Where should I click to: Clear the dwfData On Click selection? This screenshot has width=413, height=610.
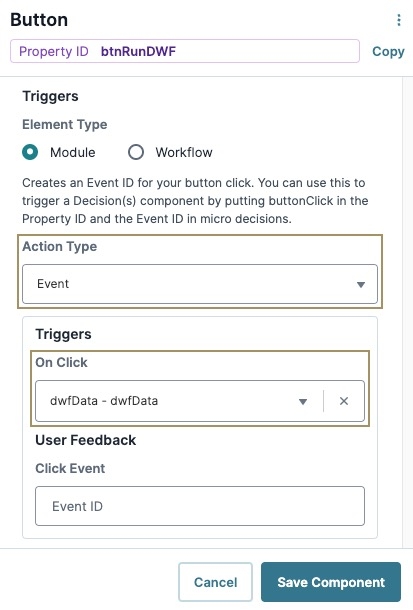(344, 401)
